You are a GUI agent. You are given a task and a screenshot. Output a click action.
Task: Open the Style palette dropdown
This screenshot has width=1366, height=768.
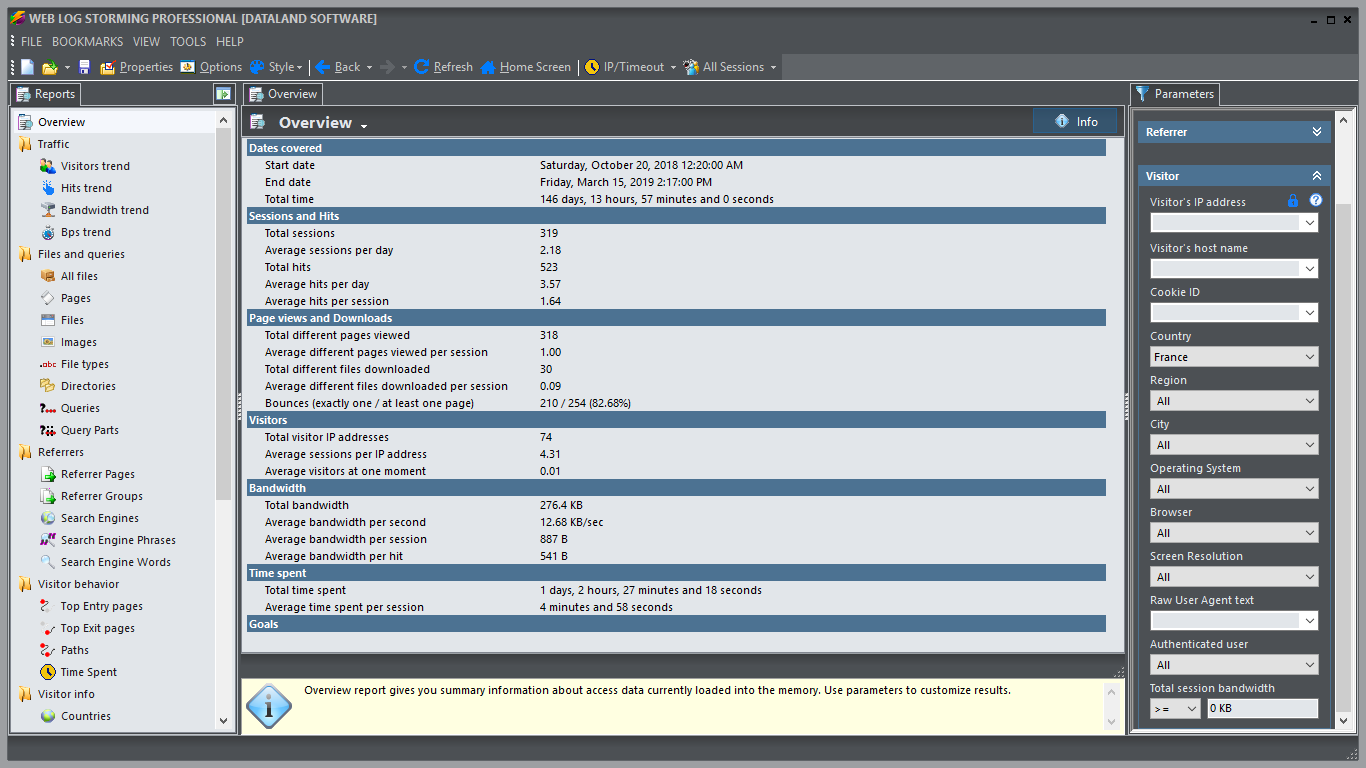(276, 67)
